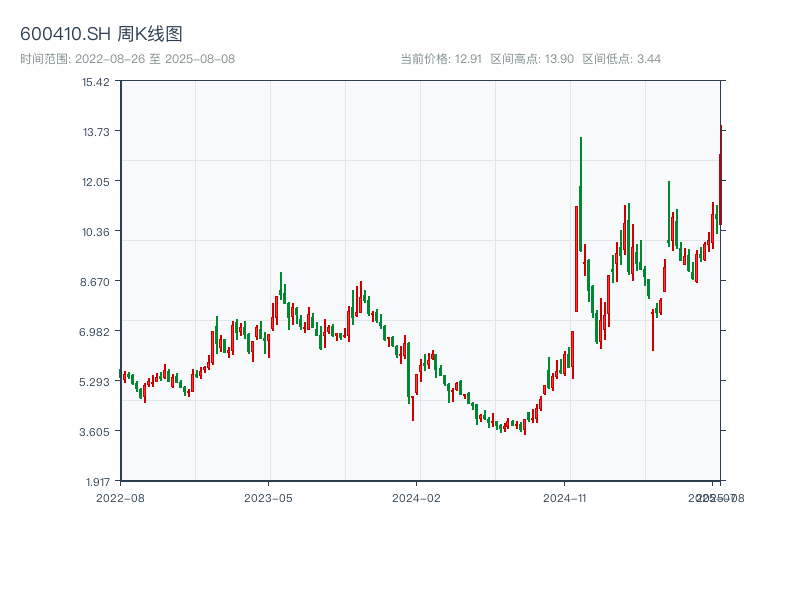Viewport: 800px width, 600px height.
Task: Click the range high label 区间高点: 13.90
Action: (x=532, y=59)
